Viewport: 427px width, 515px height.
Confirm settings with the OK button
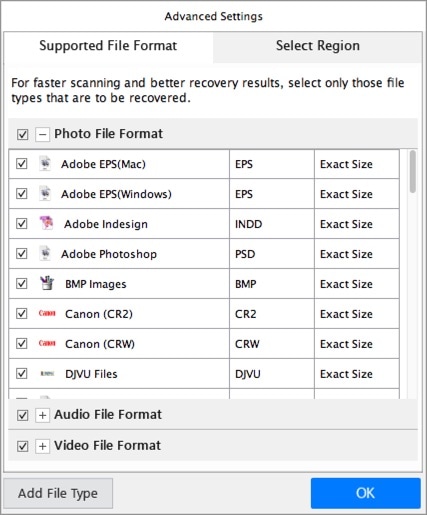tap(365, 493)
